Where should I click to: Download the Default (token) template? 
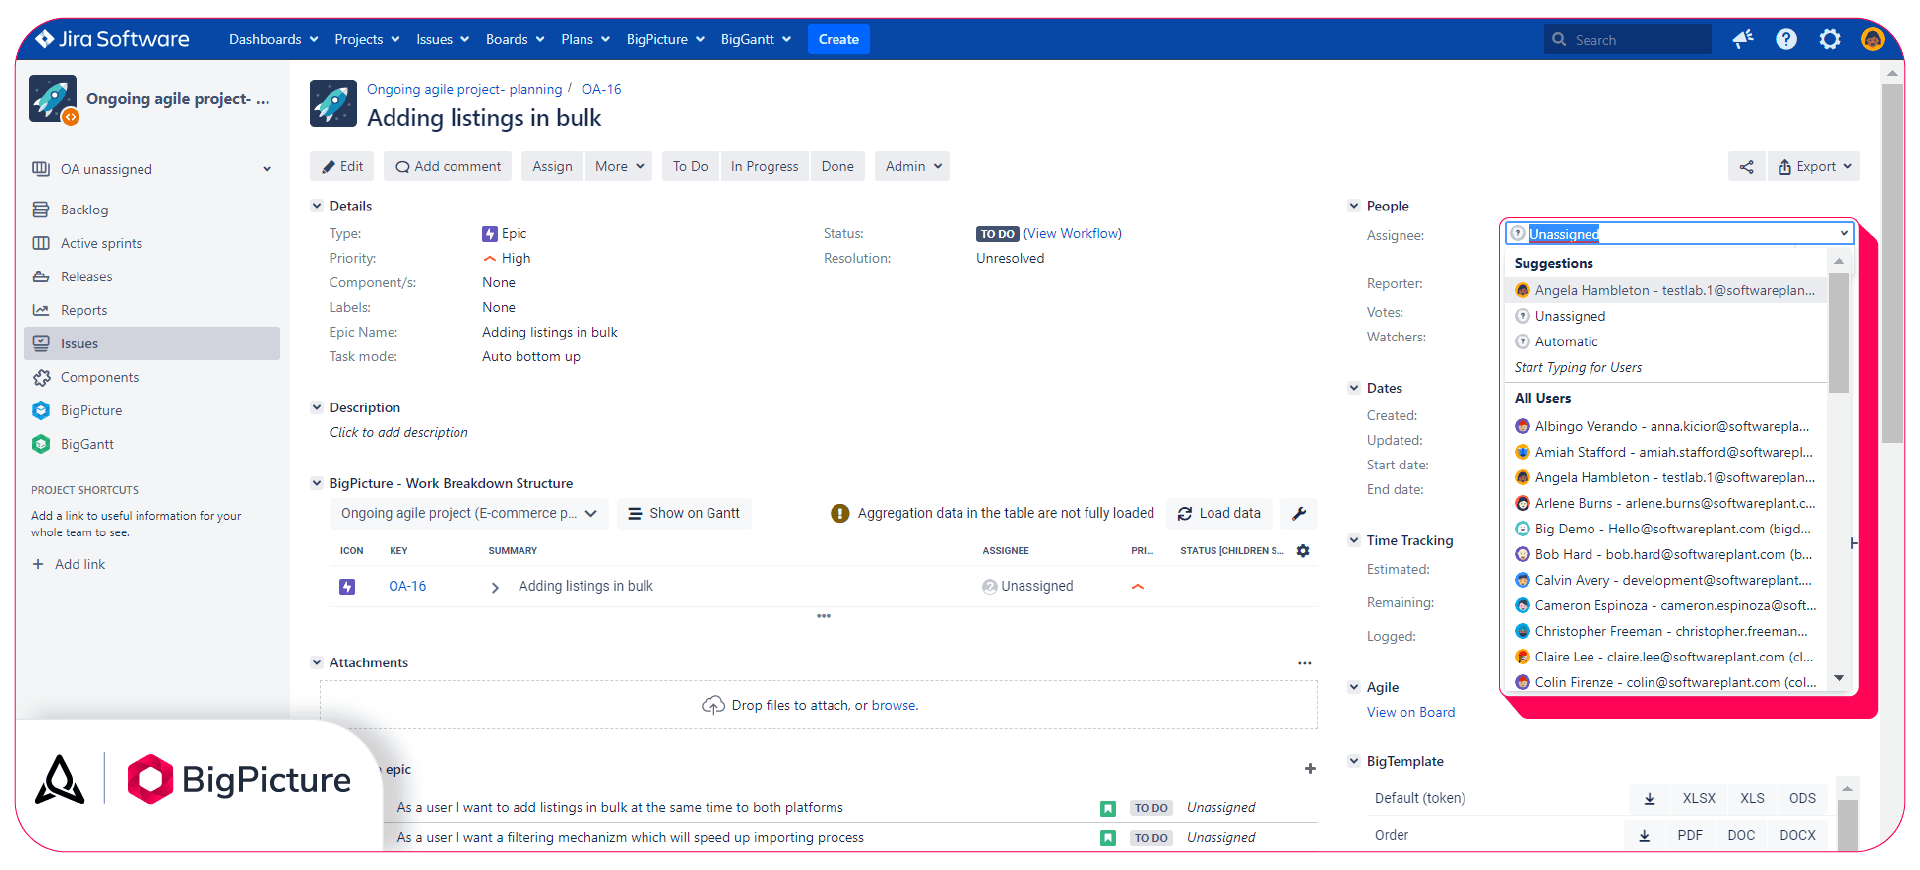tap(1650, 799)
